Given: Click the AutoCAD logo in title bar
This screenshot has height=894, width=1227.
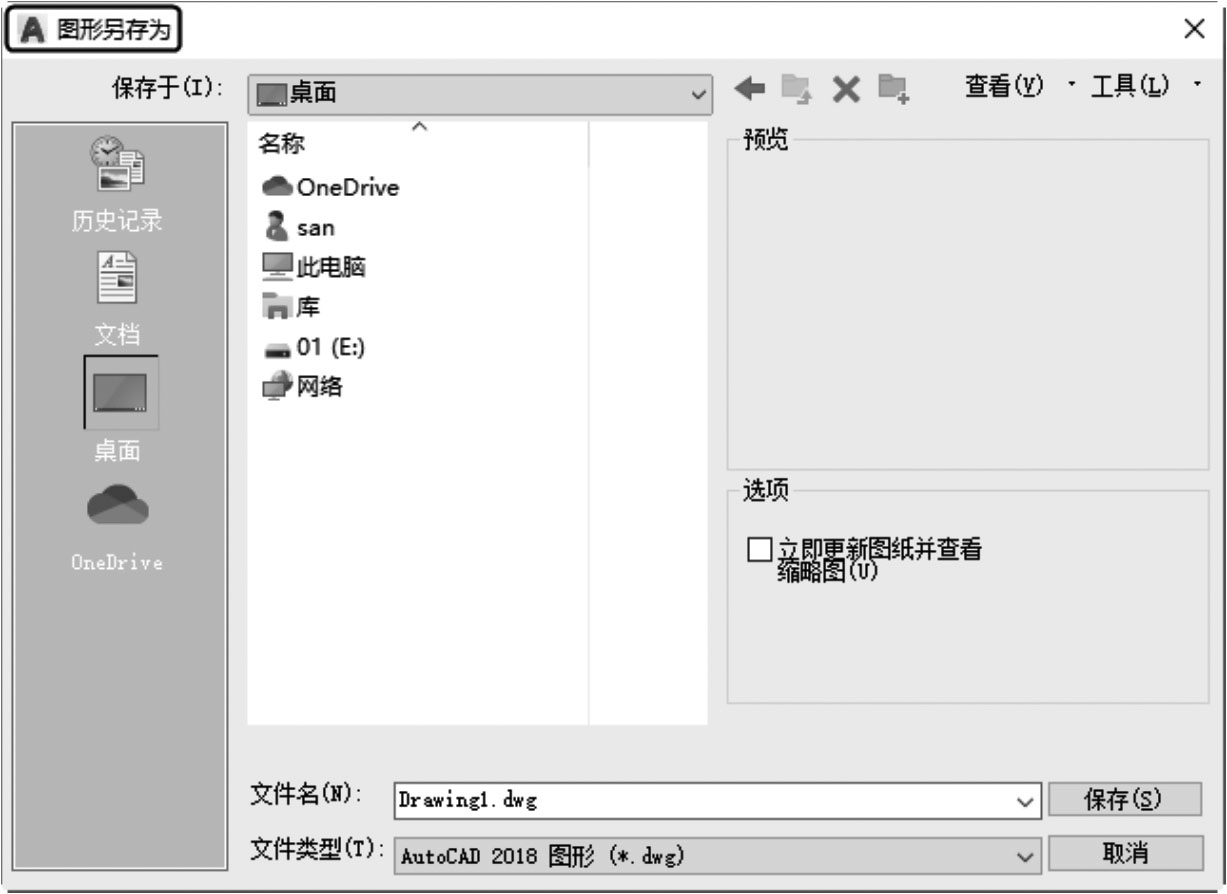Looking at the screenshot, I should (x=34, y=31).
